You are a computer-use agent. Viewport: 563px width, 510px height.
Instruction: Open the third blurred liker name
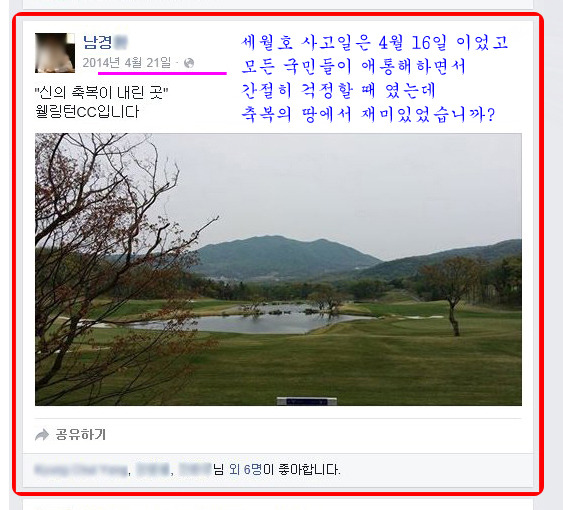[195, 469]
